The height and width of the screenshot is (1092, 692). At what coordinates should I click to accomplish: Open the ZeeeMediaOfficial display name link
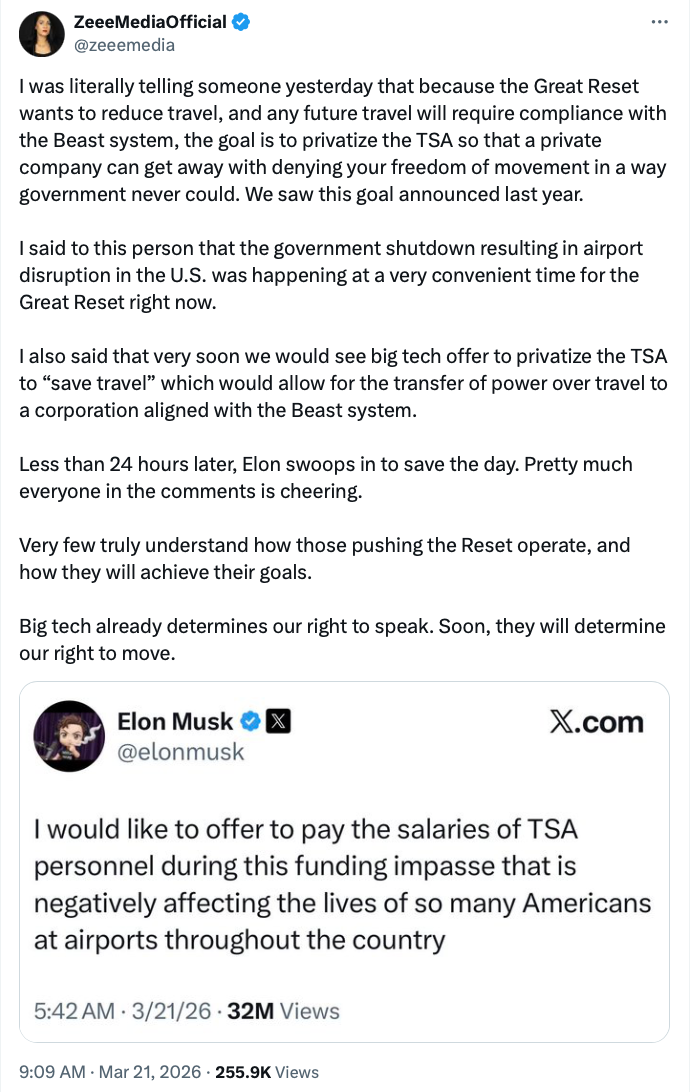point(150,23)
